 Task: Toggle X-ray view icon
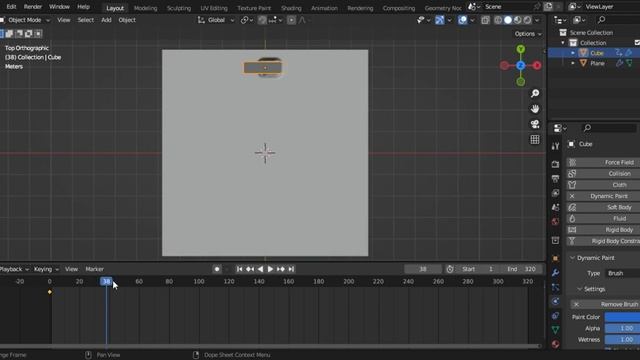485,20
